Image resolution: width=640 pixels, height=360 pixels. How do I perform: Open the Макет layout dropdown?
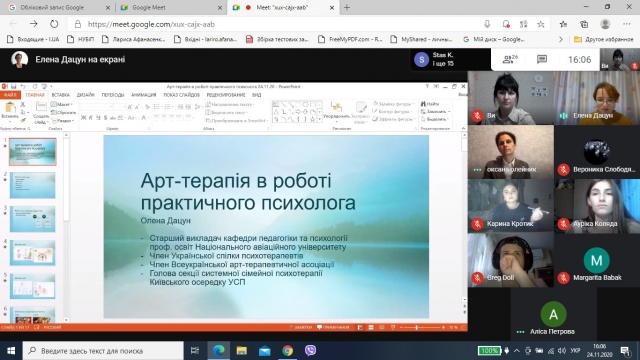click(62, 104)
